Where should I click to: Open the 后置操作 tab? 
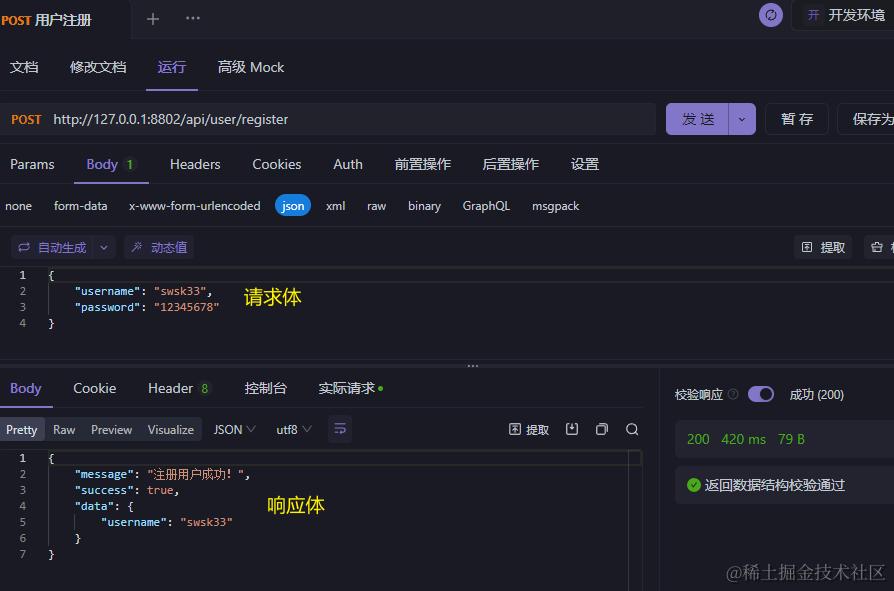510,164
